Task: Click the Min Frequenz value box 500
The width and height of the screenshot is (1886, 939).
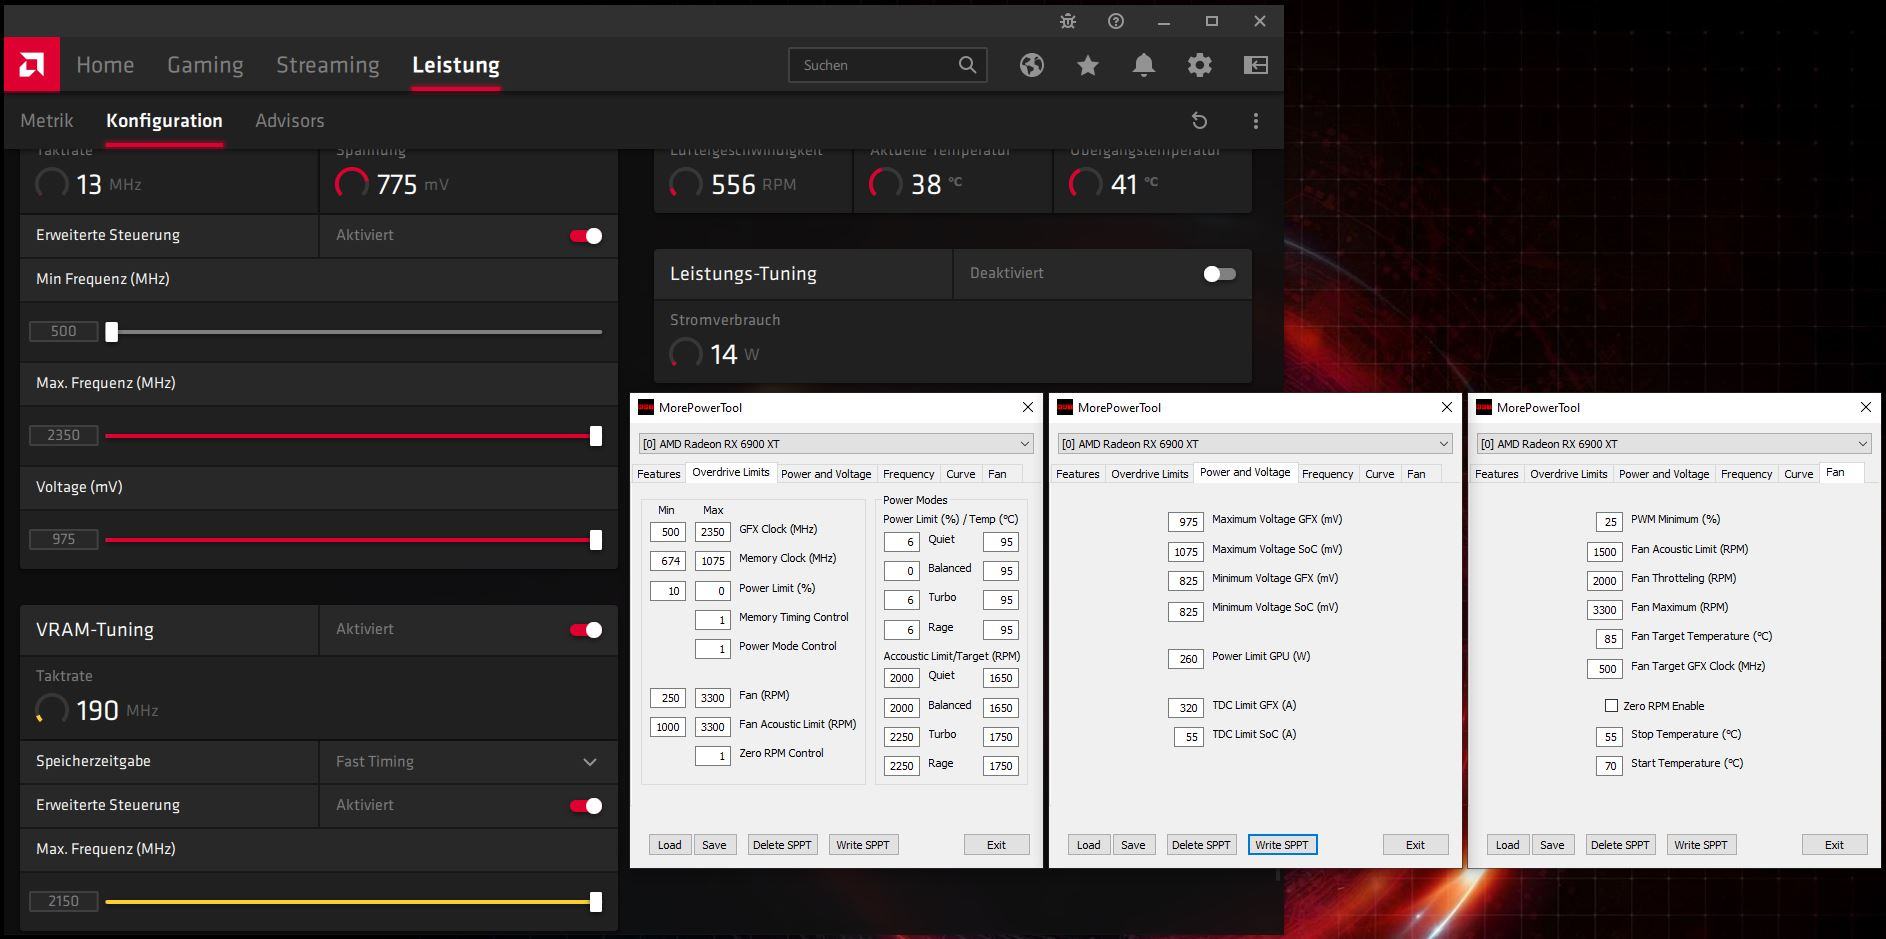Action: (63, 331)
